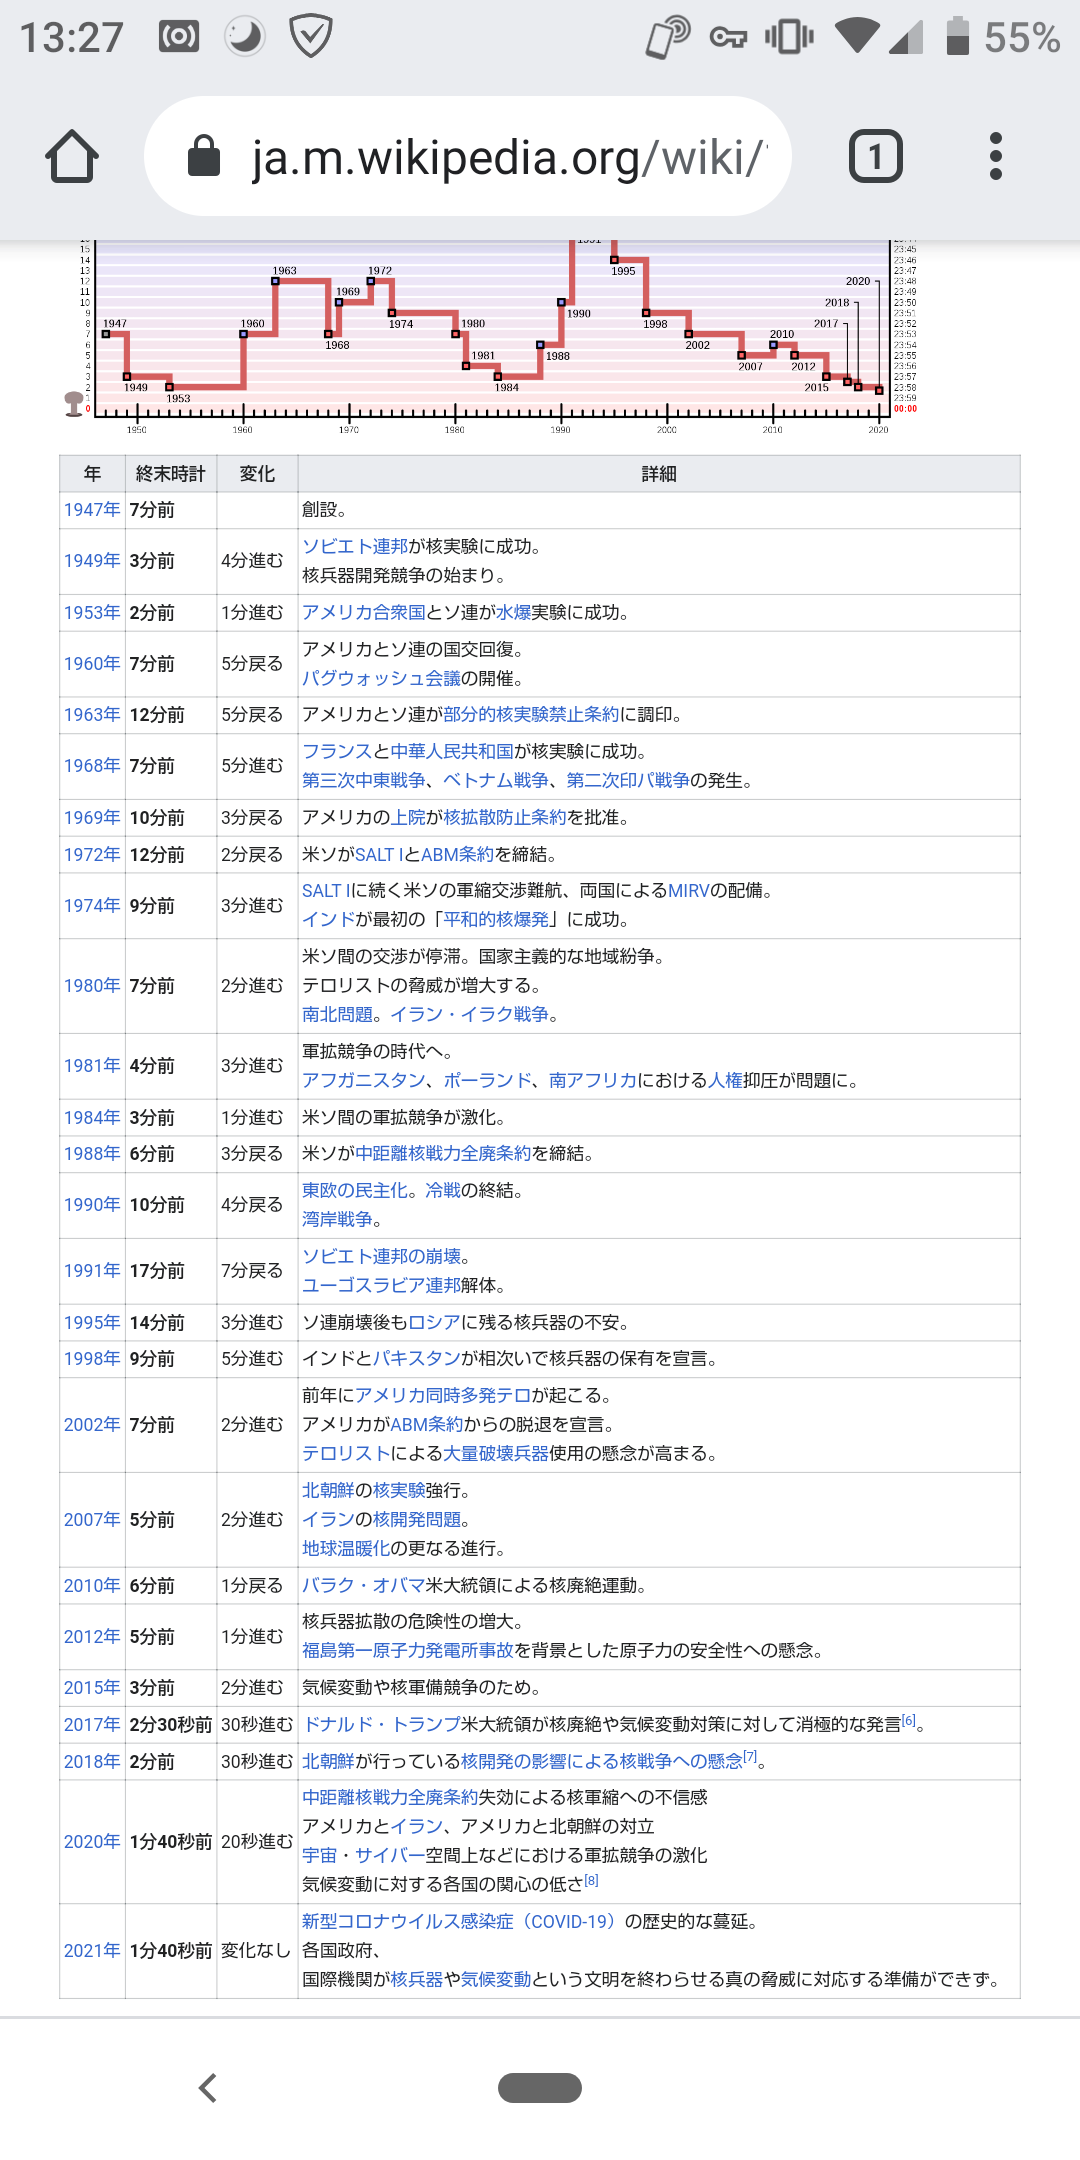Tap the 1分40秒前 cell in 2020 row
The height and width of the screenshot is (2160, 1080).
click(170, 1842)
